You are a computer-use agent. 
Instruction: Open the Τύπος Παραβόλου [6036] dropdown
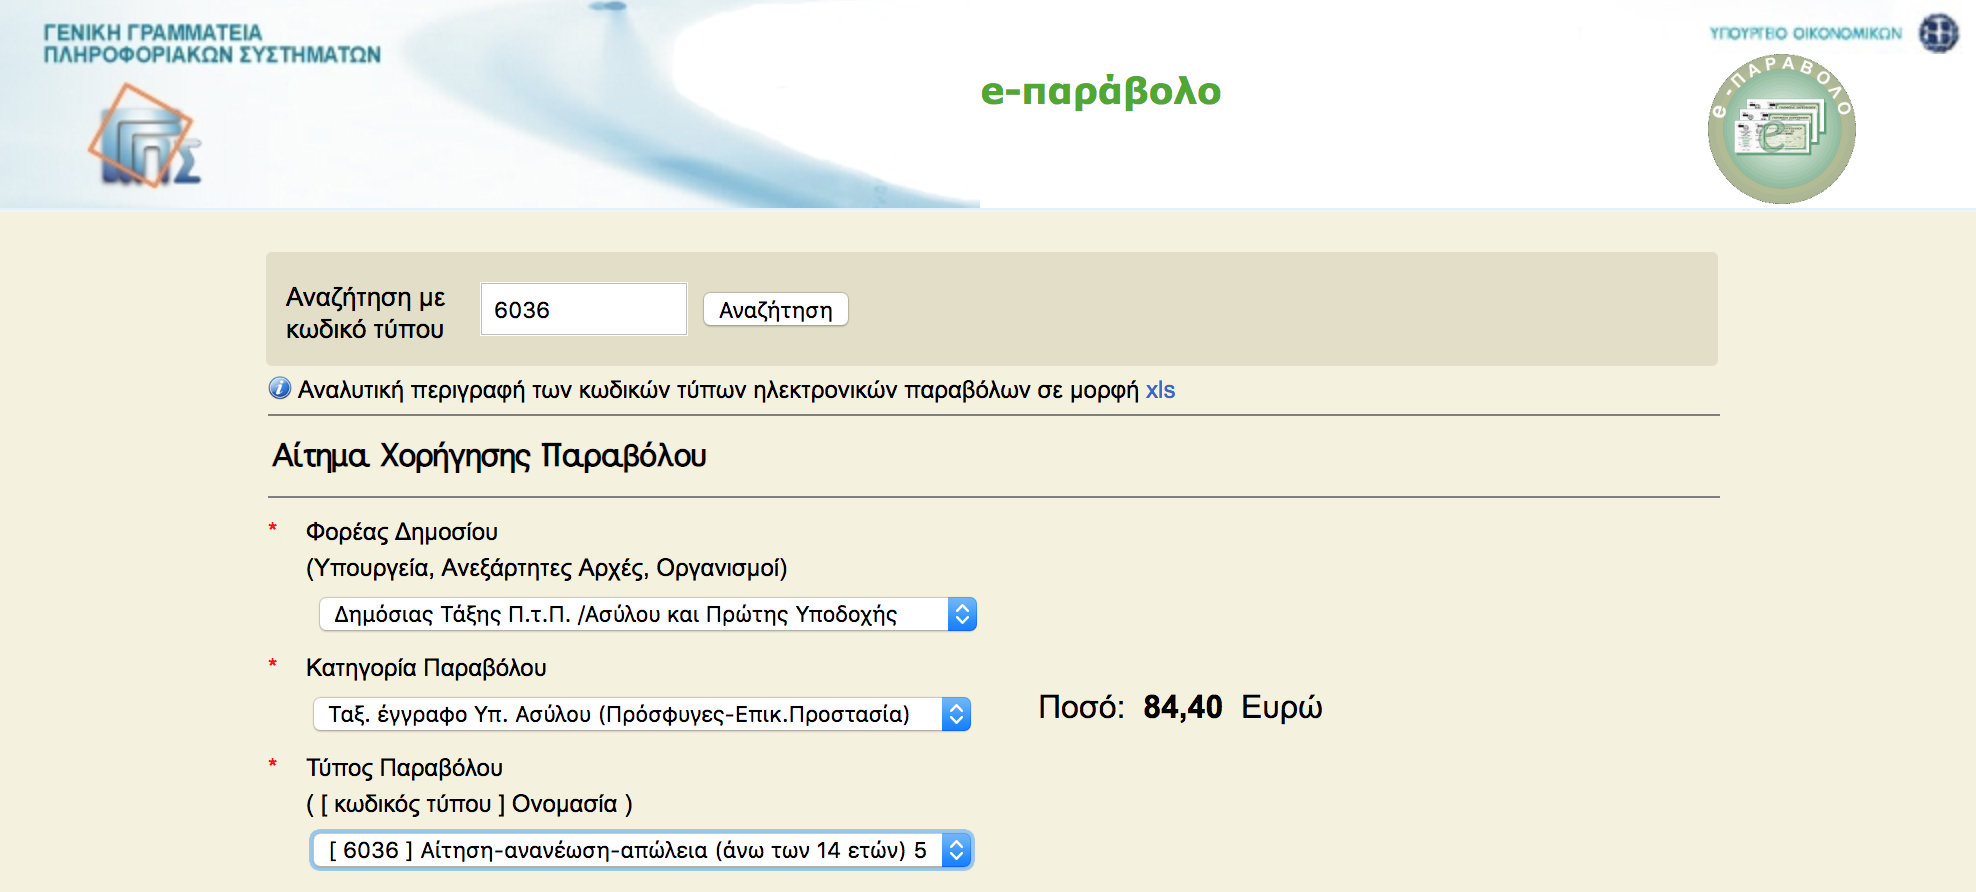click(x=641, y=850)
